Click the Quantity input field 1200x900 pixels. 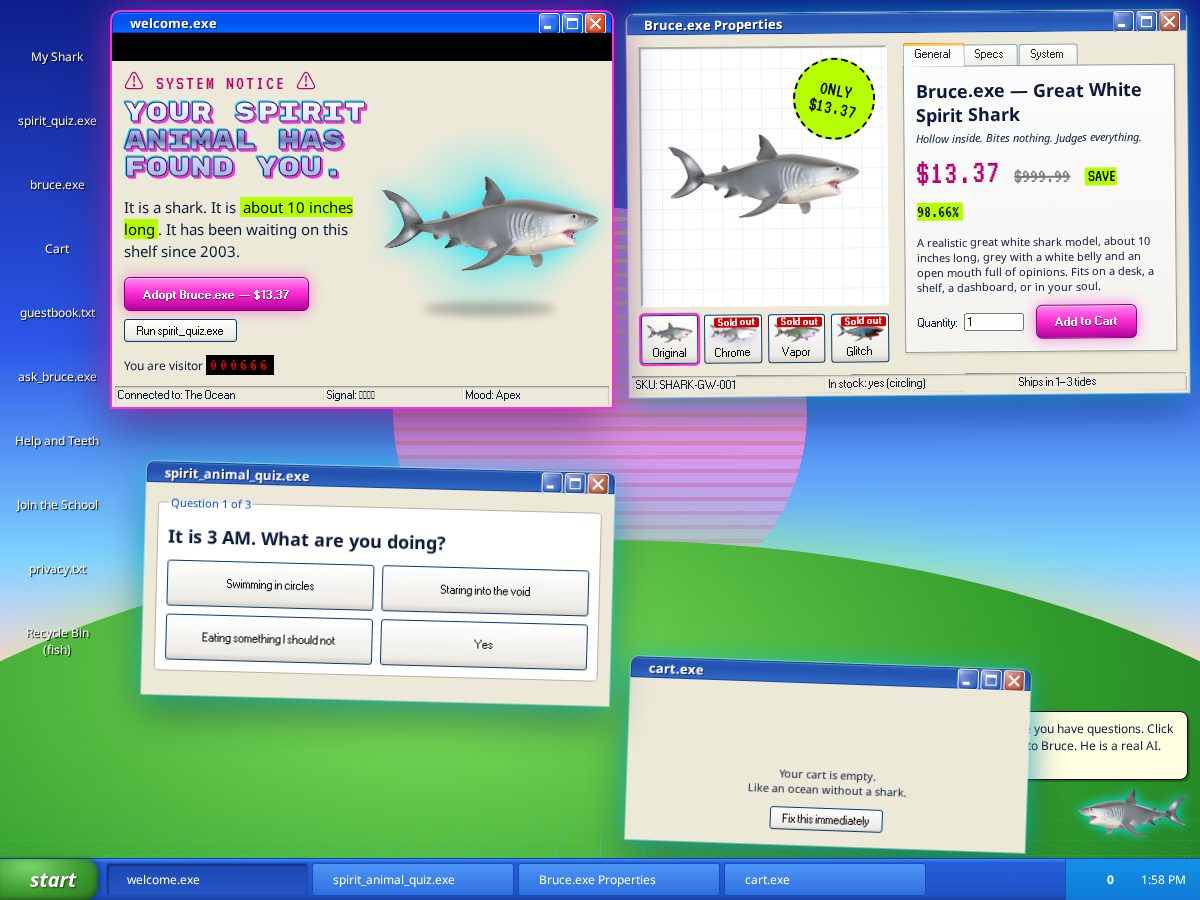coord(994,322)
